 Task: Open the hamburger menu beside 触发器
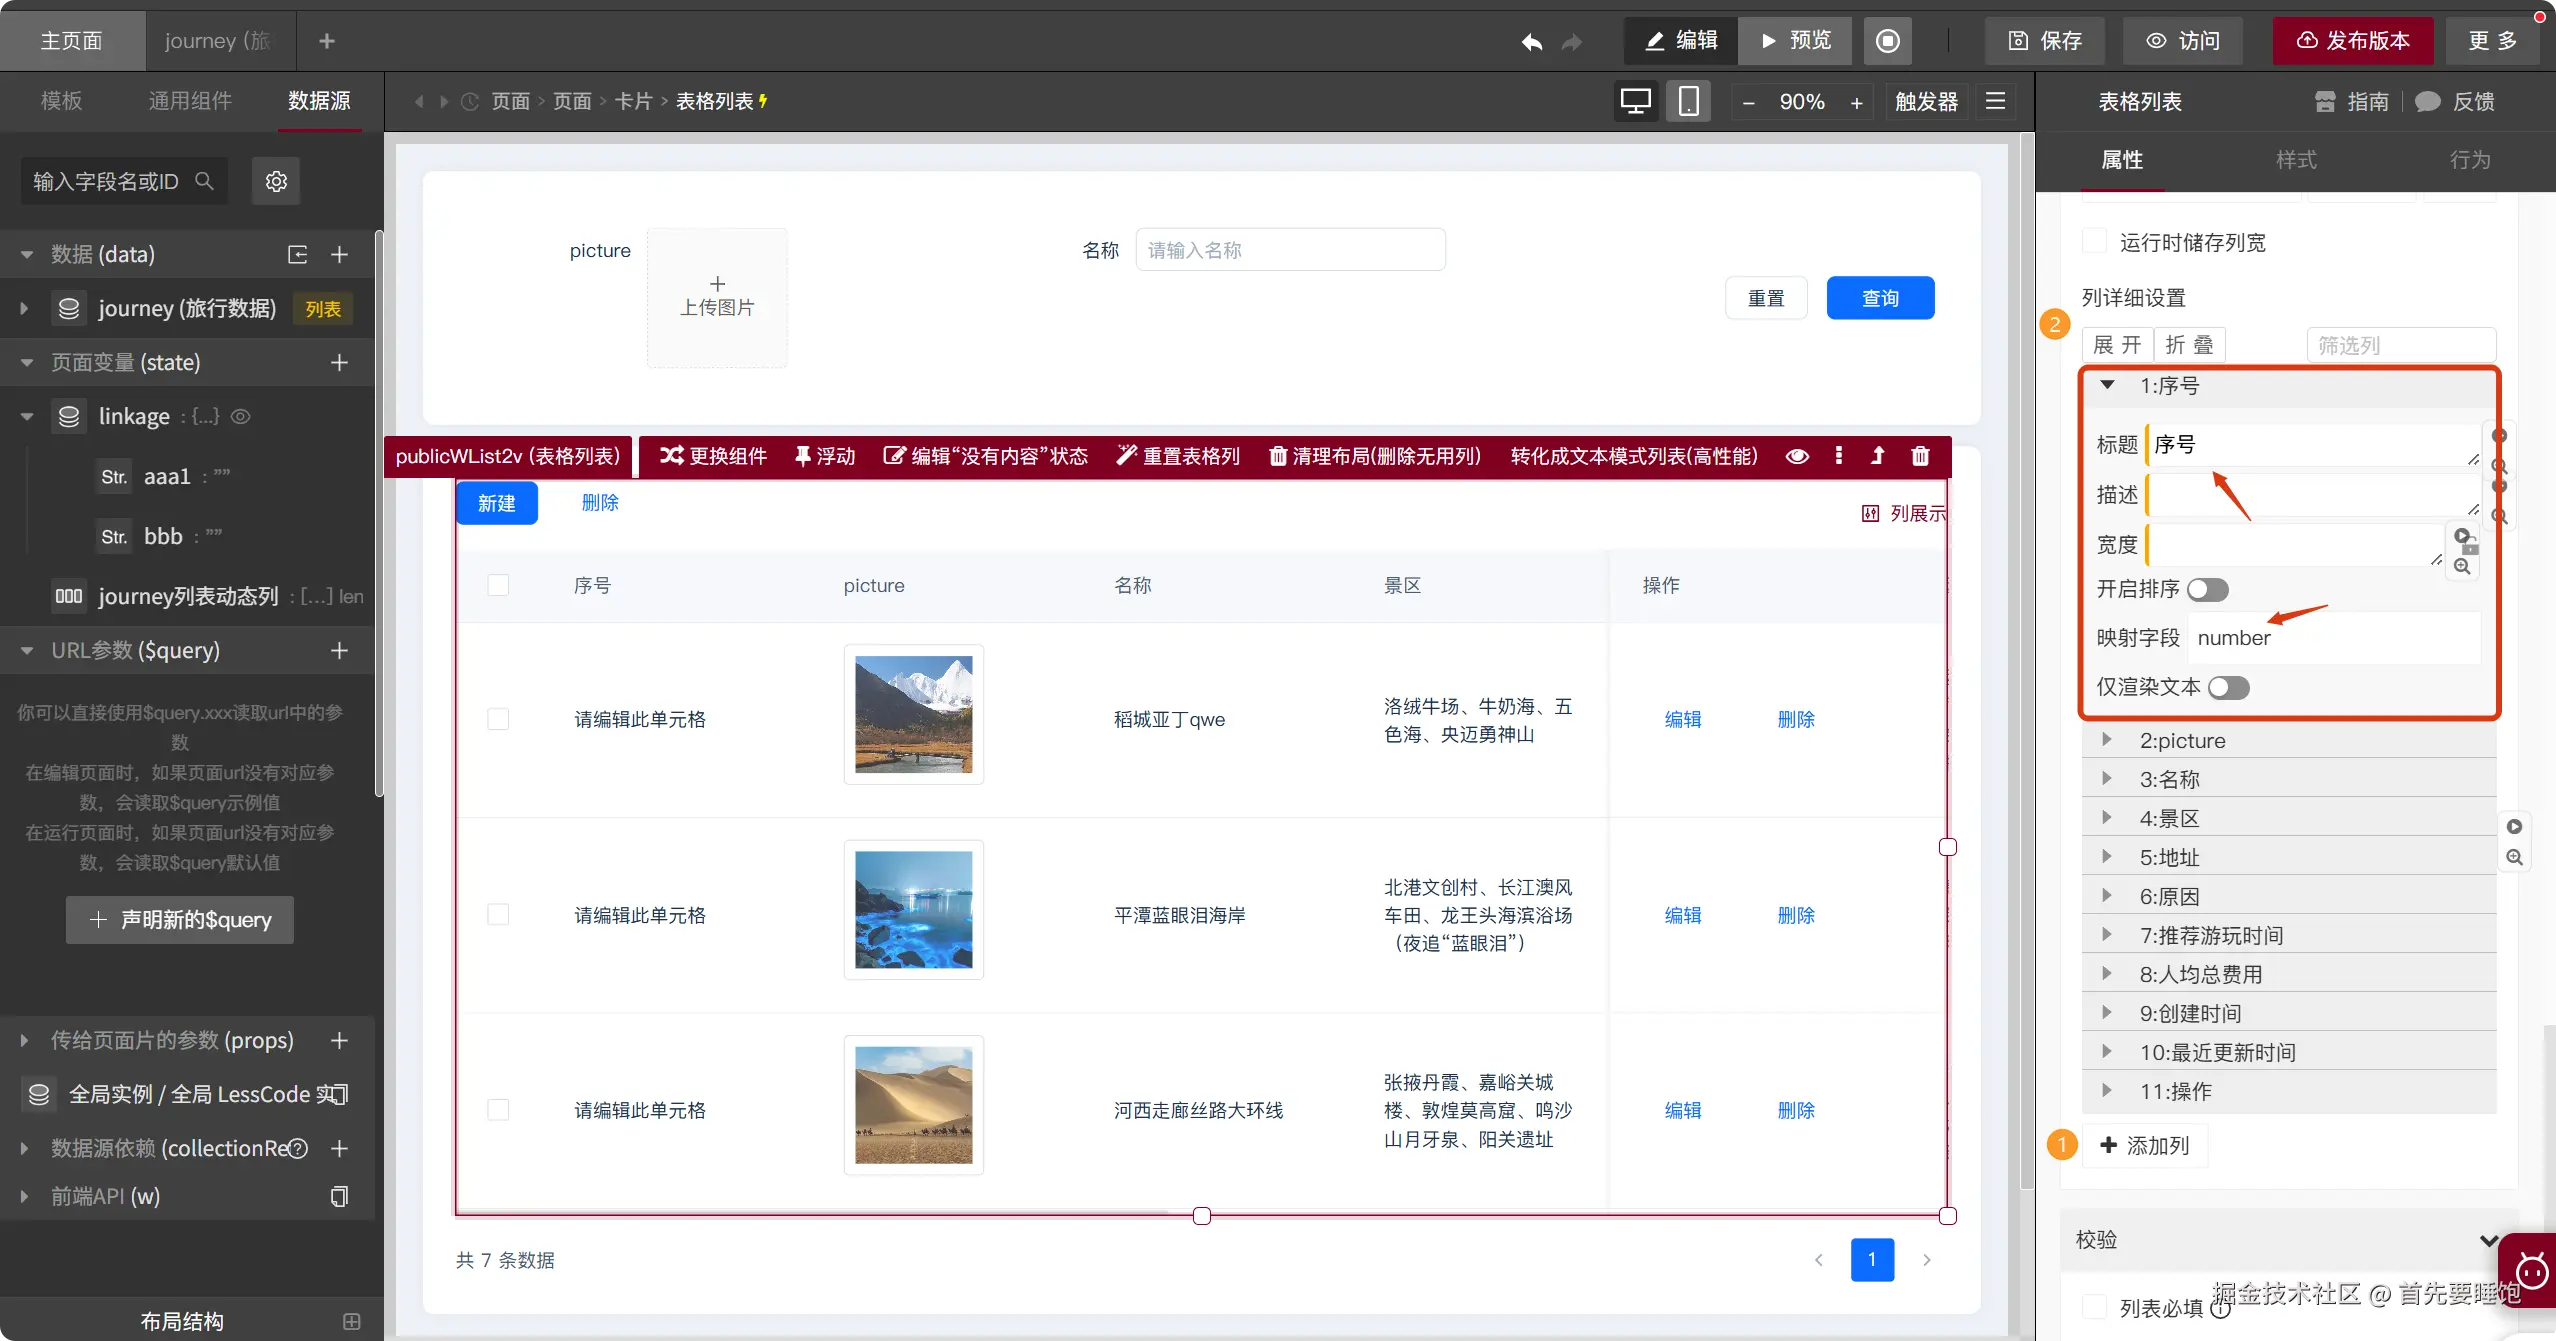point(1995,101)
